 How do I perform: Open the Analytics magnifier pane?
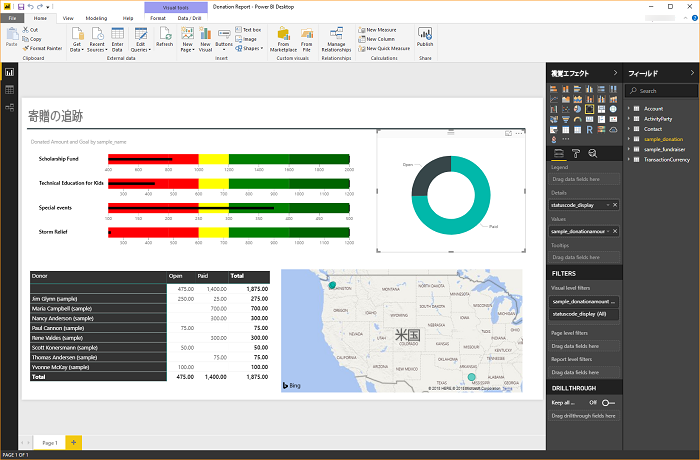[592, 153]
